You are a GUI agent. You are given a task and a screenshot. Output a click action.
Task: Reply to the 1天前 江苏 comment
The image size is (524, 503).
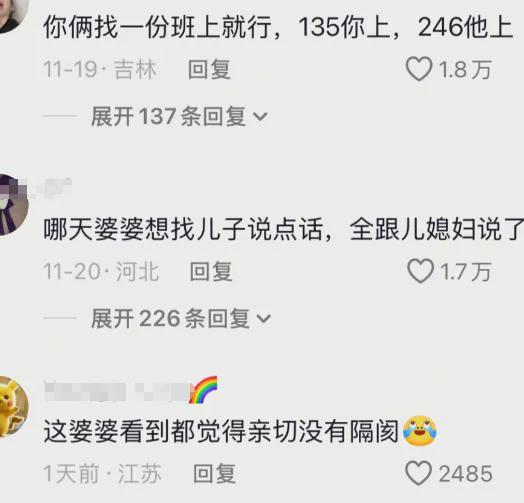(215, 473)
